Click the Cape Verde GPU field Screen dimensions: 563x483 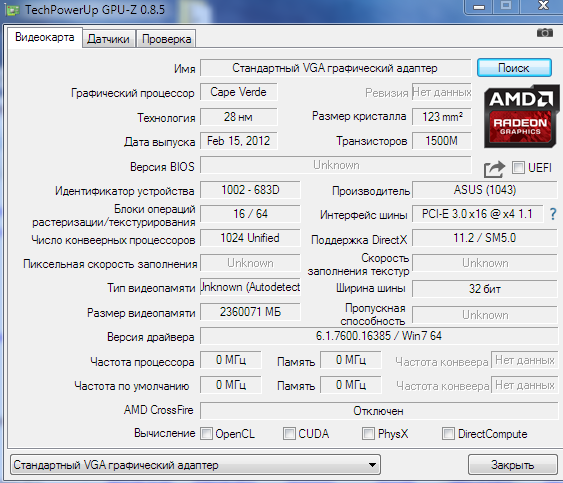point(238,92)
